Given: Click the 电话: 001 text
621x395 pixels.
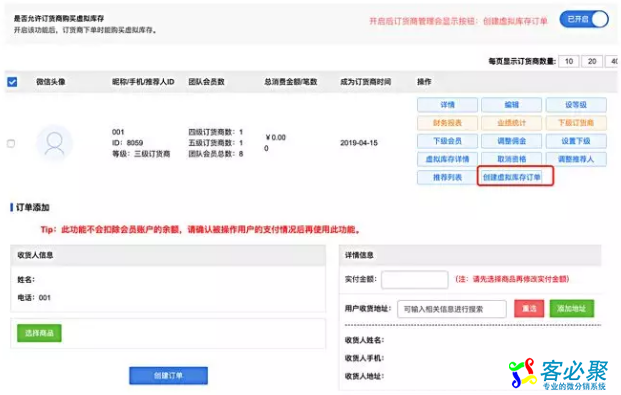Looking at the screenshot, I should pos(34,298).
